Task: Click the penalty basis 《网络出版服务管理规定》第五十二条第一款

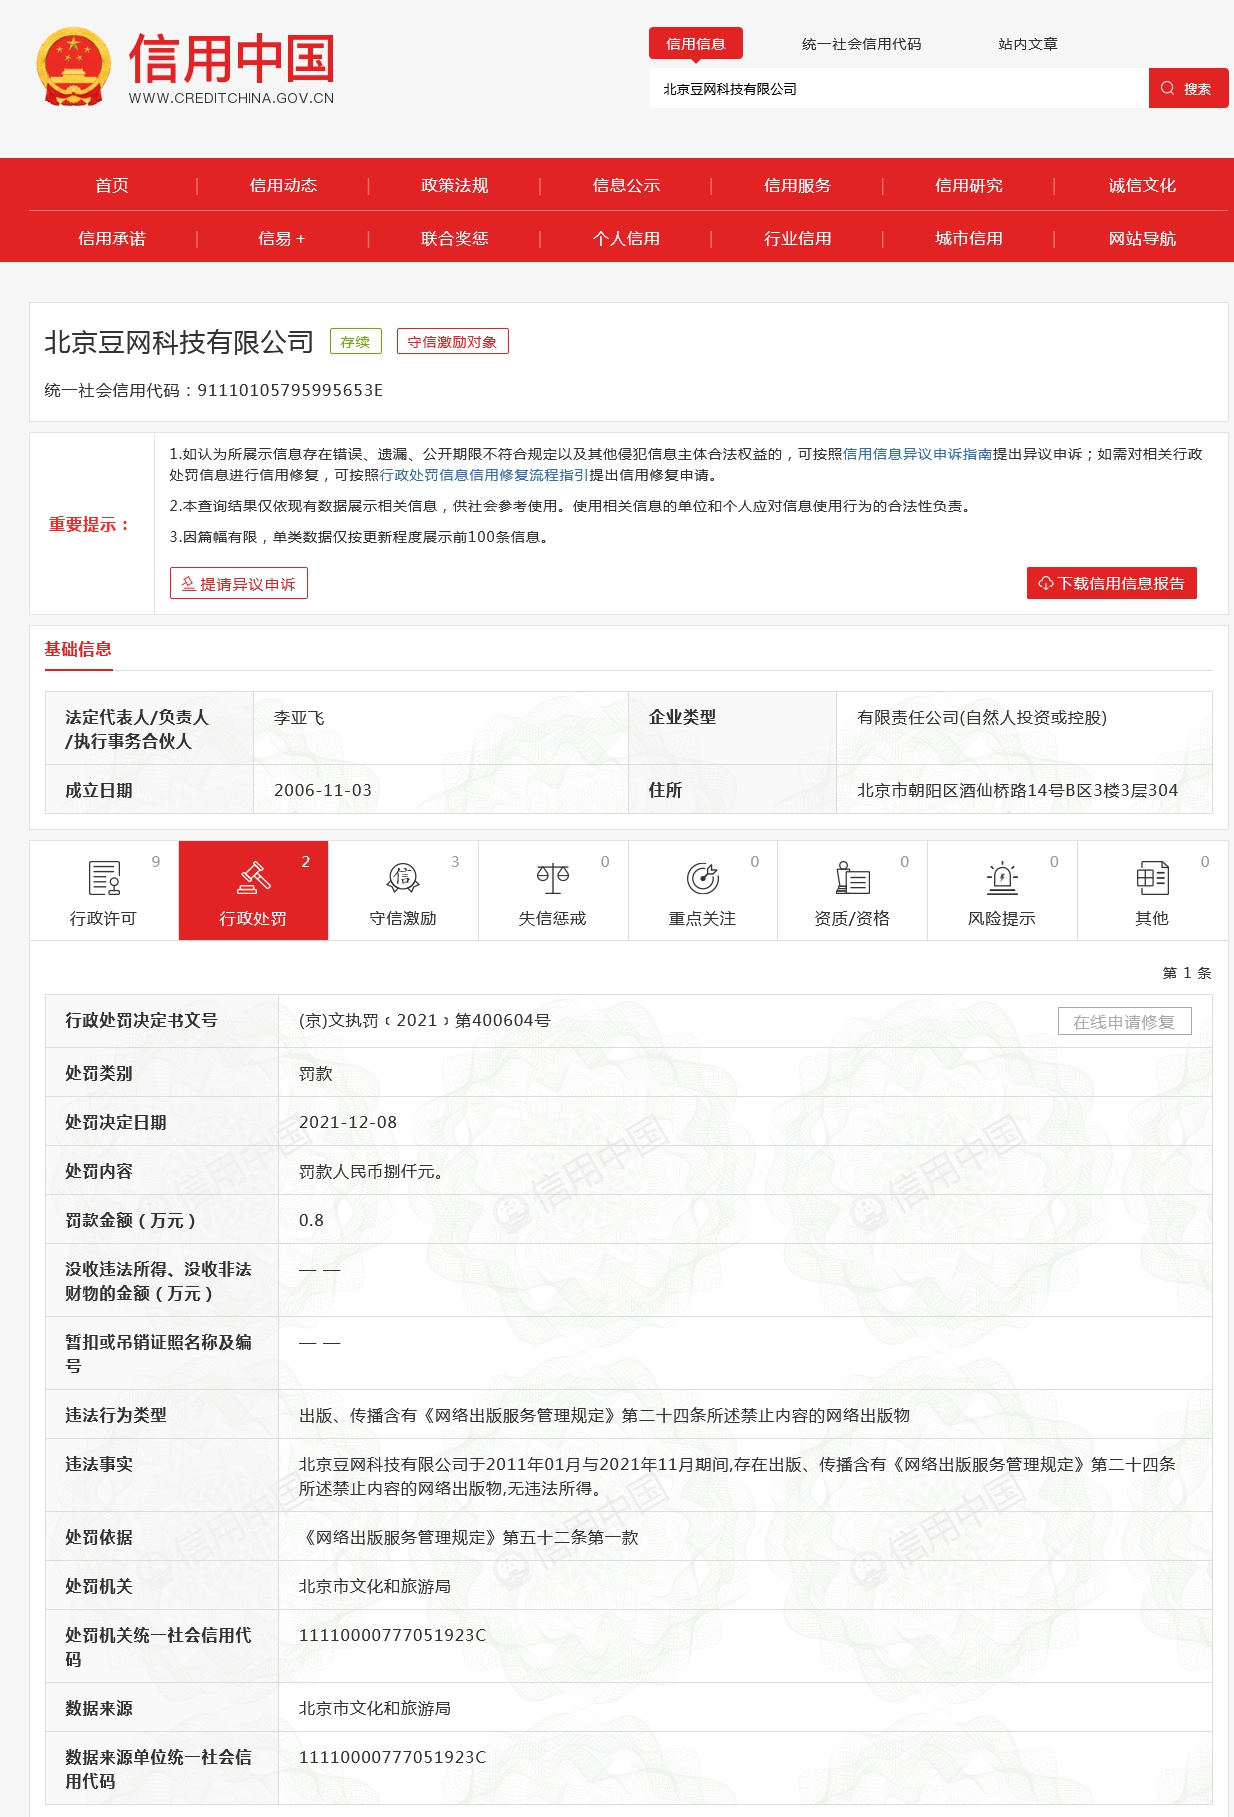Action: pyautogui.click(x=469, y=1537)
